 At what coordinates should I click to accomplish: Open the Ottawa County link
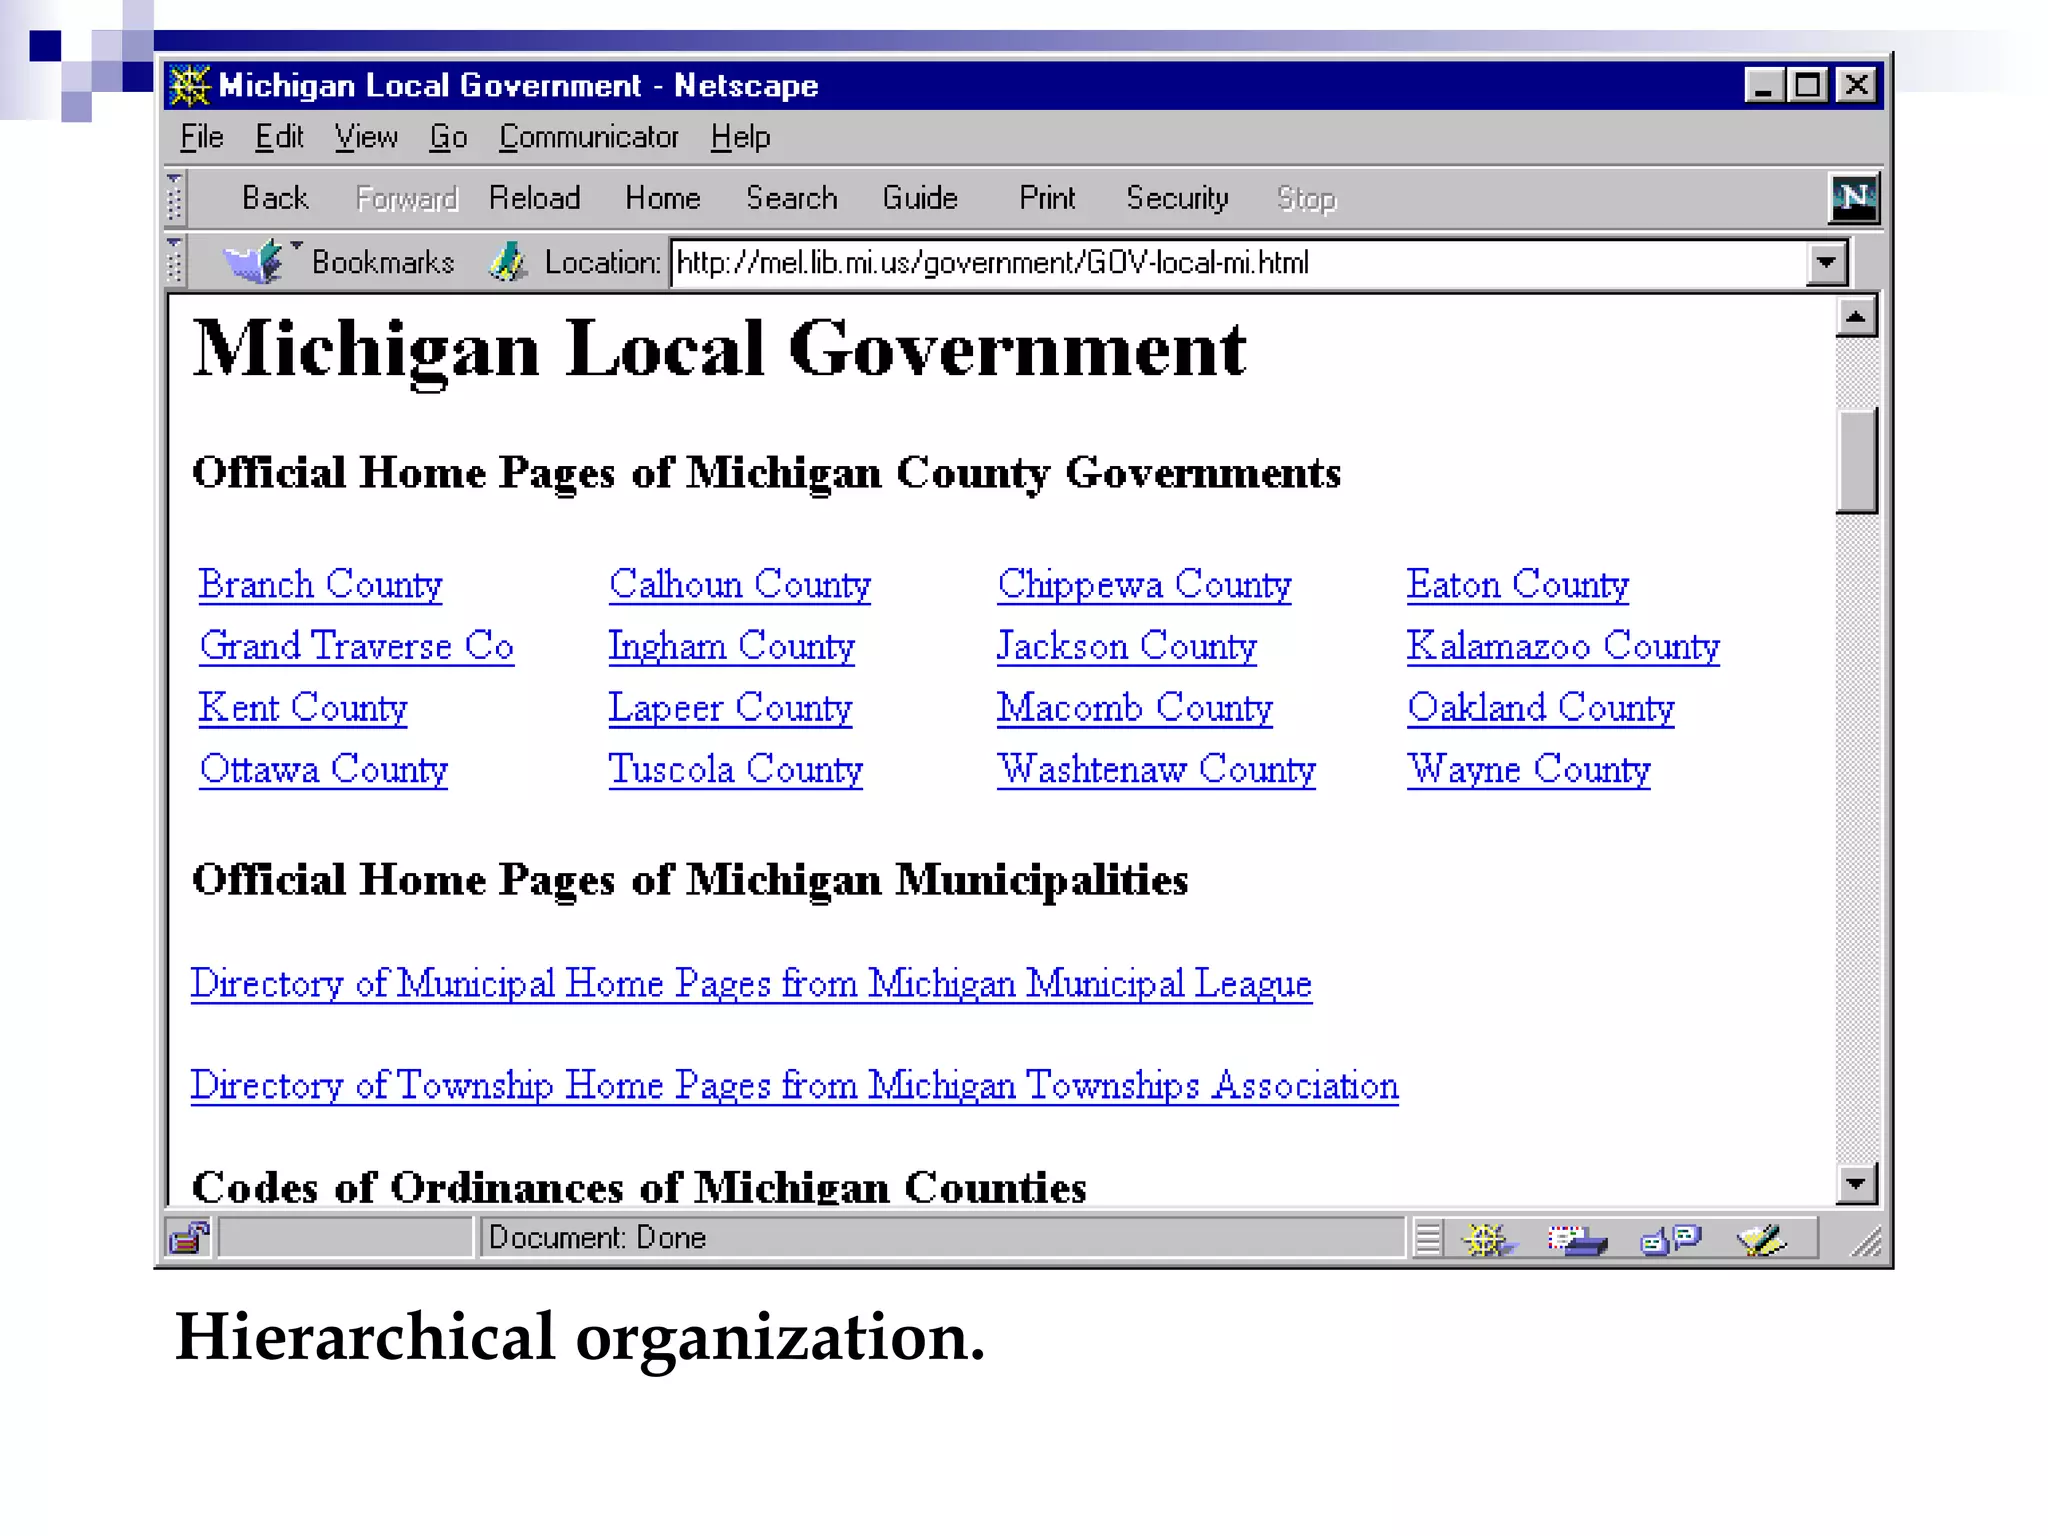(x=323, y=769)
